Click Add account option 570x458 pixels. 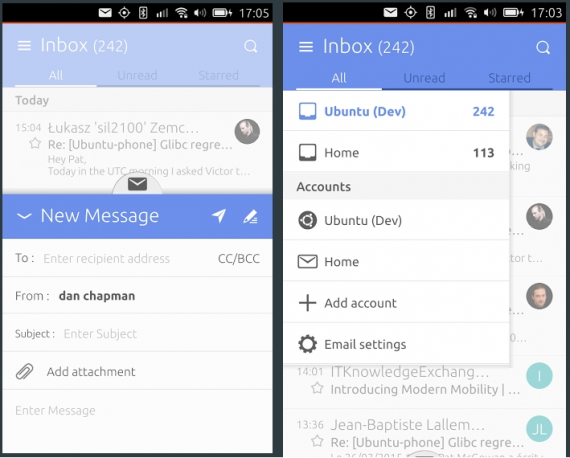(x=396, y=303)
